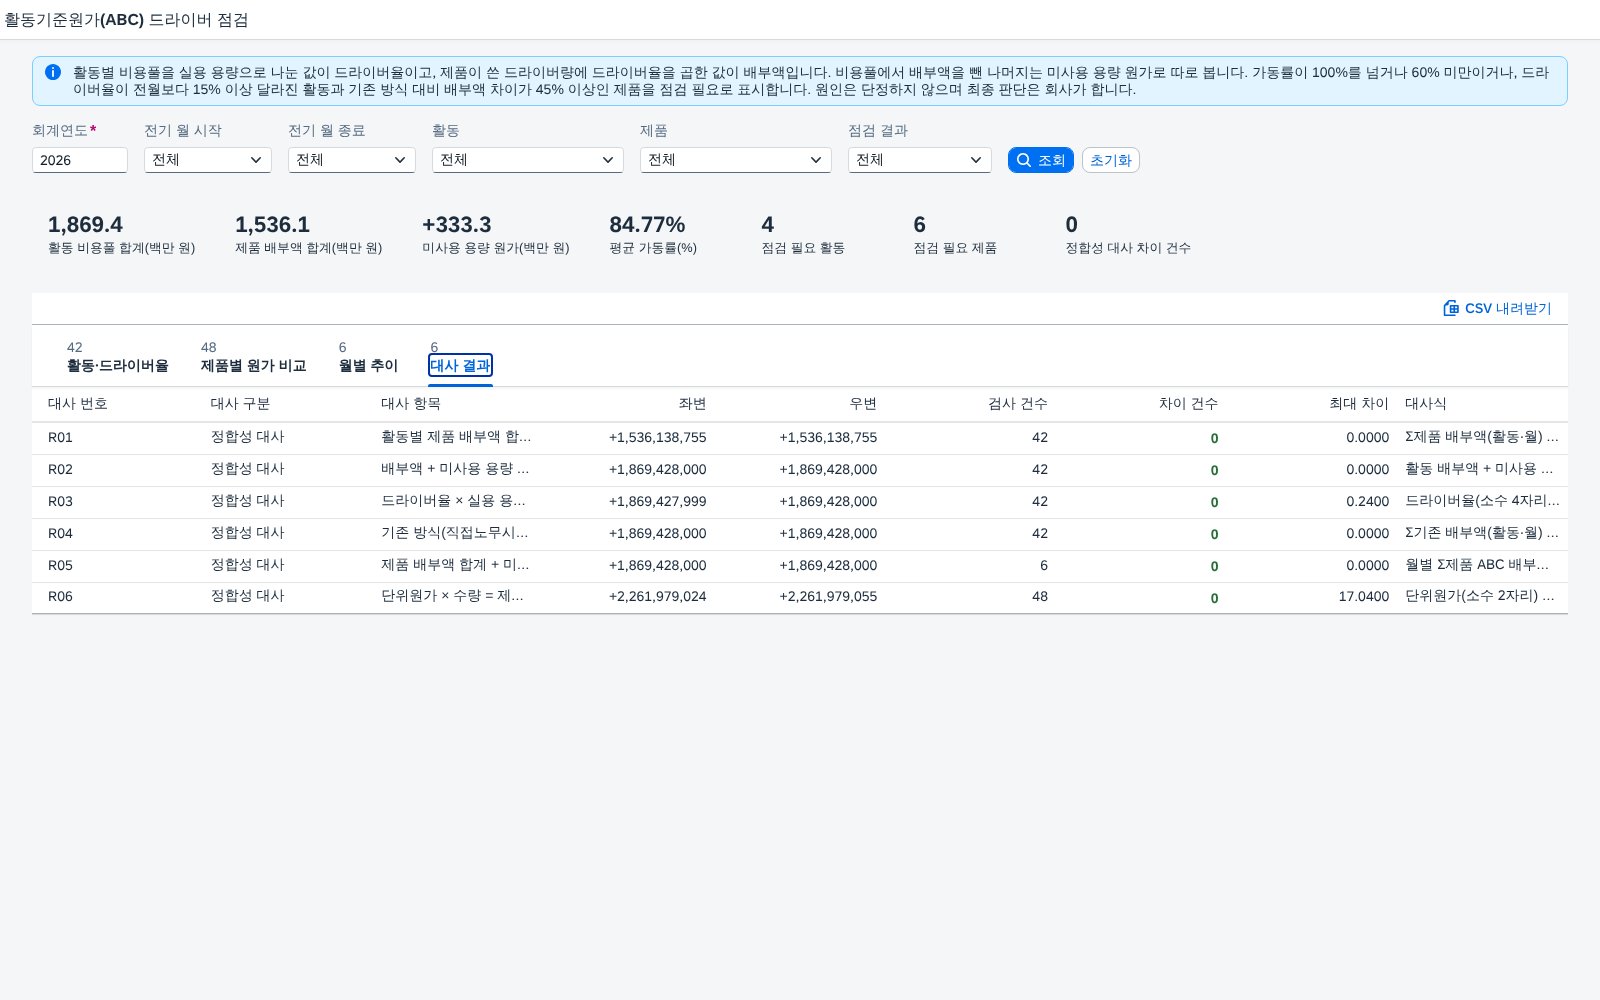Click the 차이 건수 column header
Screen dimensions: 1600x1000
tap(1188, 404)
